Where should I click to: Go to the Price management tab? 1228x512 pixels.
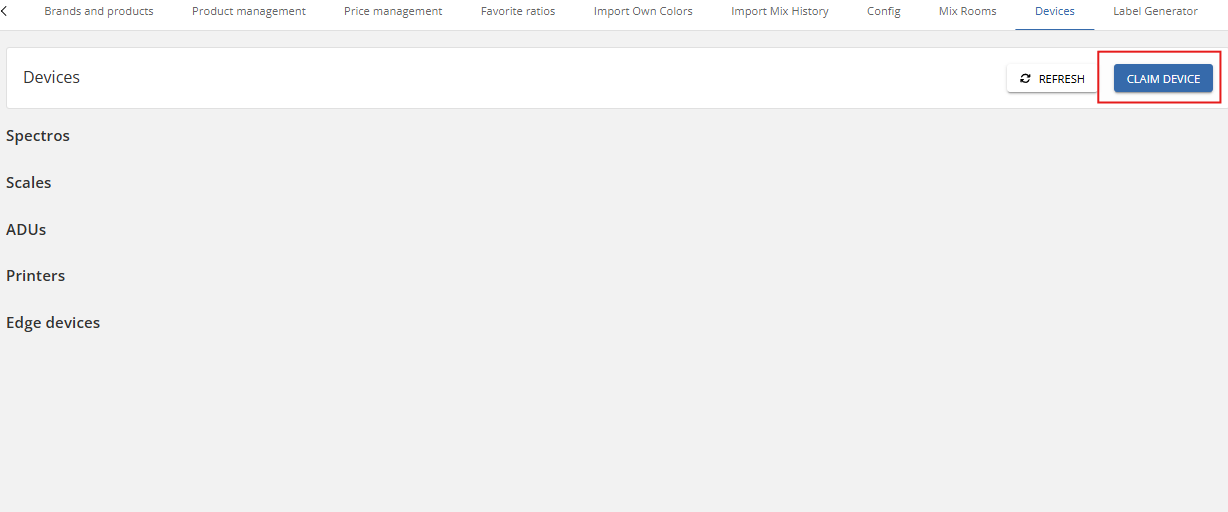pyautogui.click(x=393, y=12)
